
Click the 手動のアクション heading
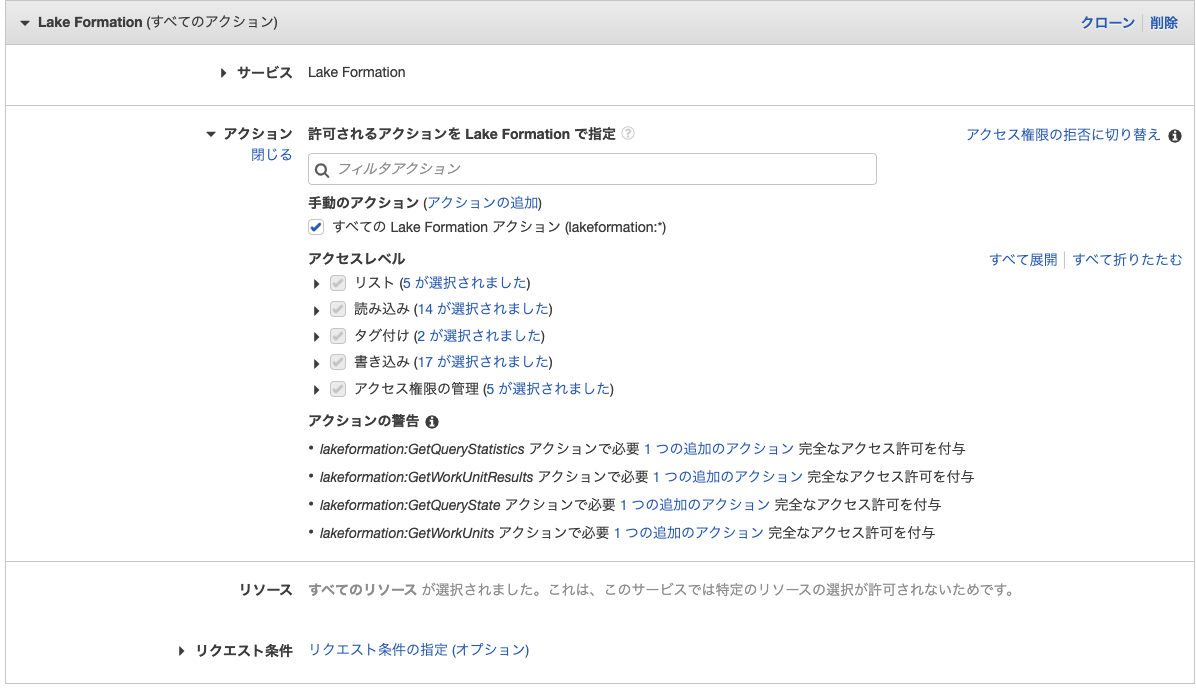363,203
